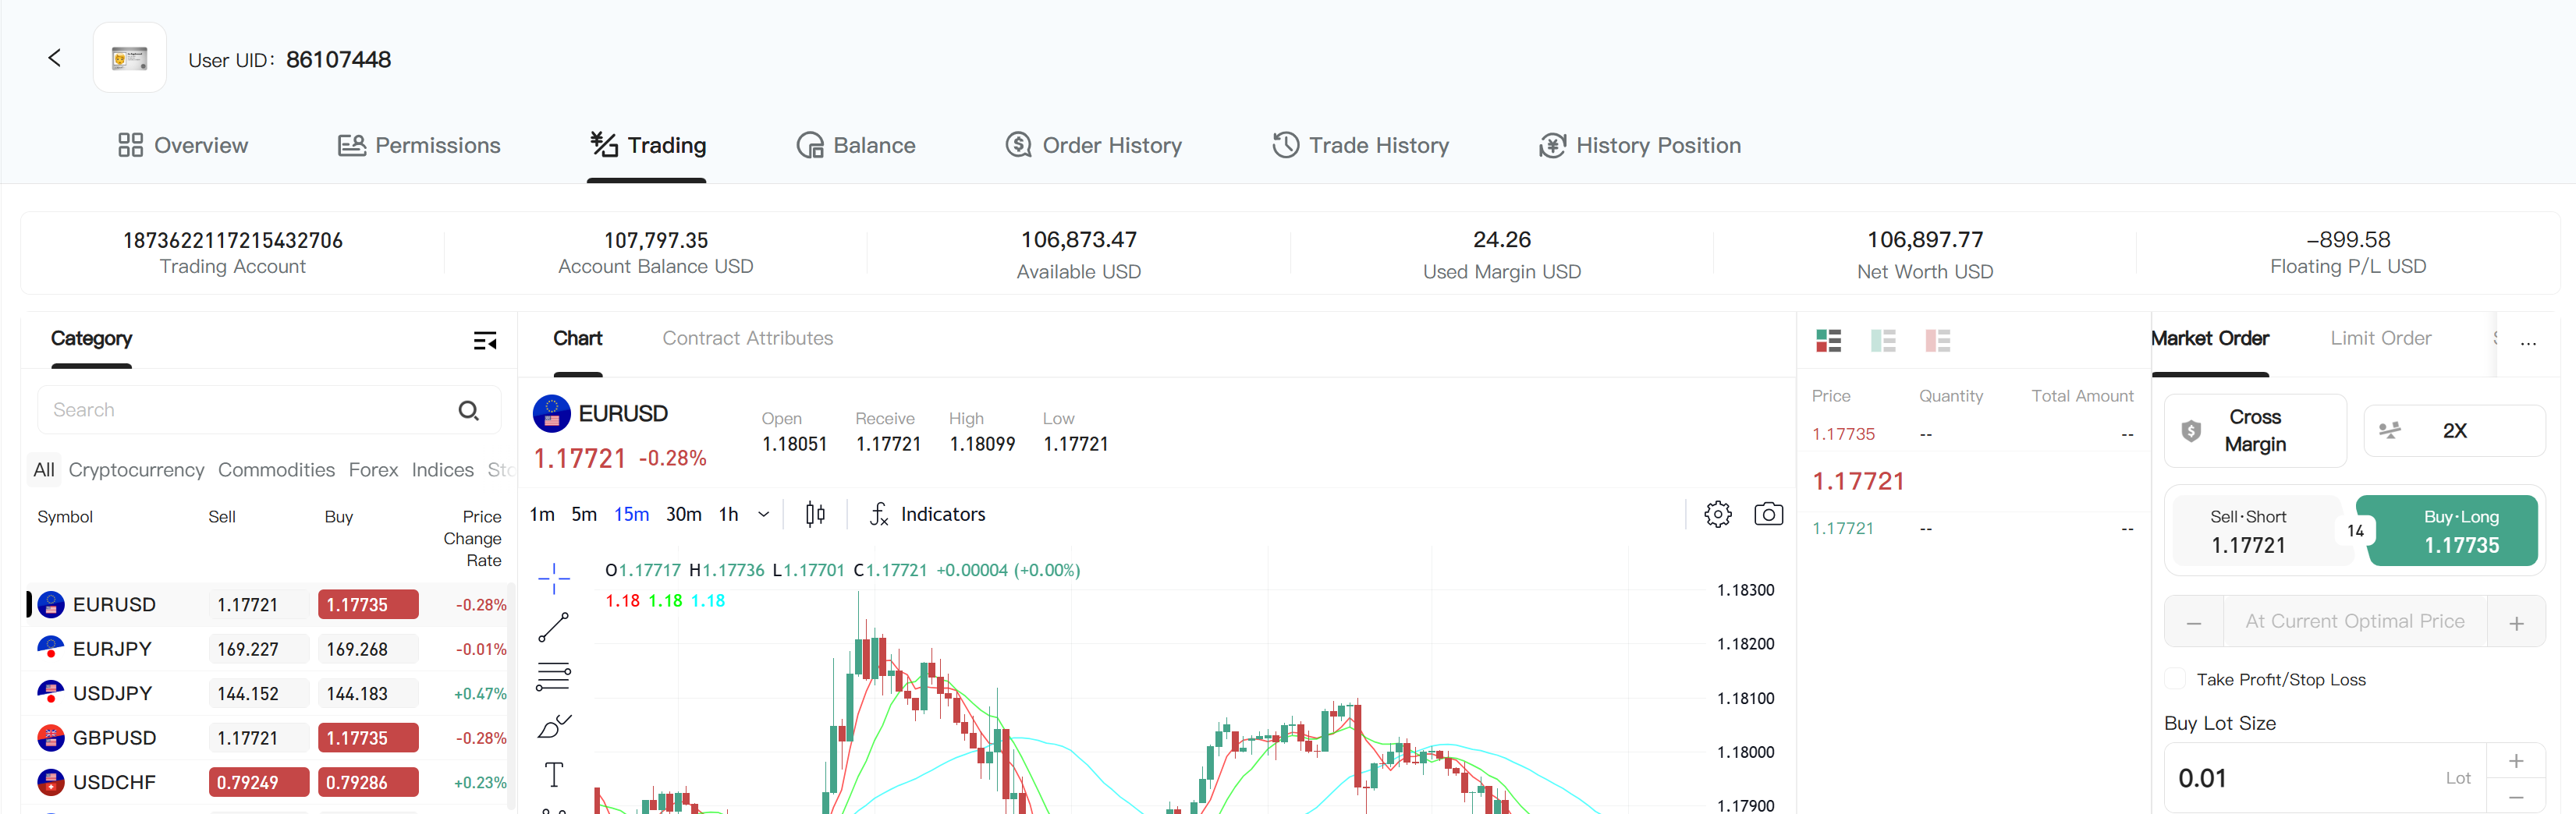Switch to Market Order tab
Image resolution: width=2576 pixels, height=814 pixels.
(x=2210, y=338)
